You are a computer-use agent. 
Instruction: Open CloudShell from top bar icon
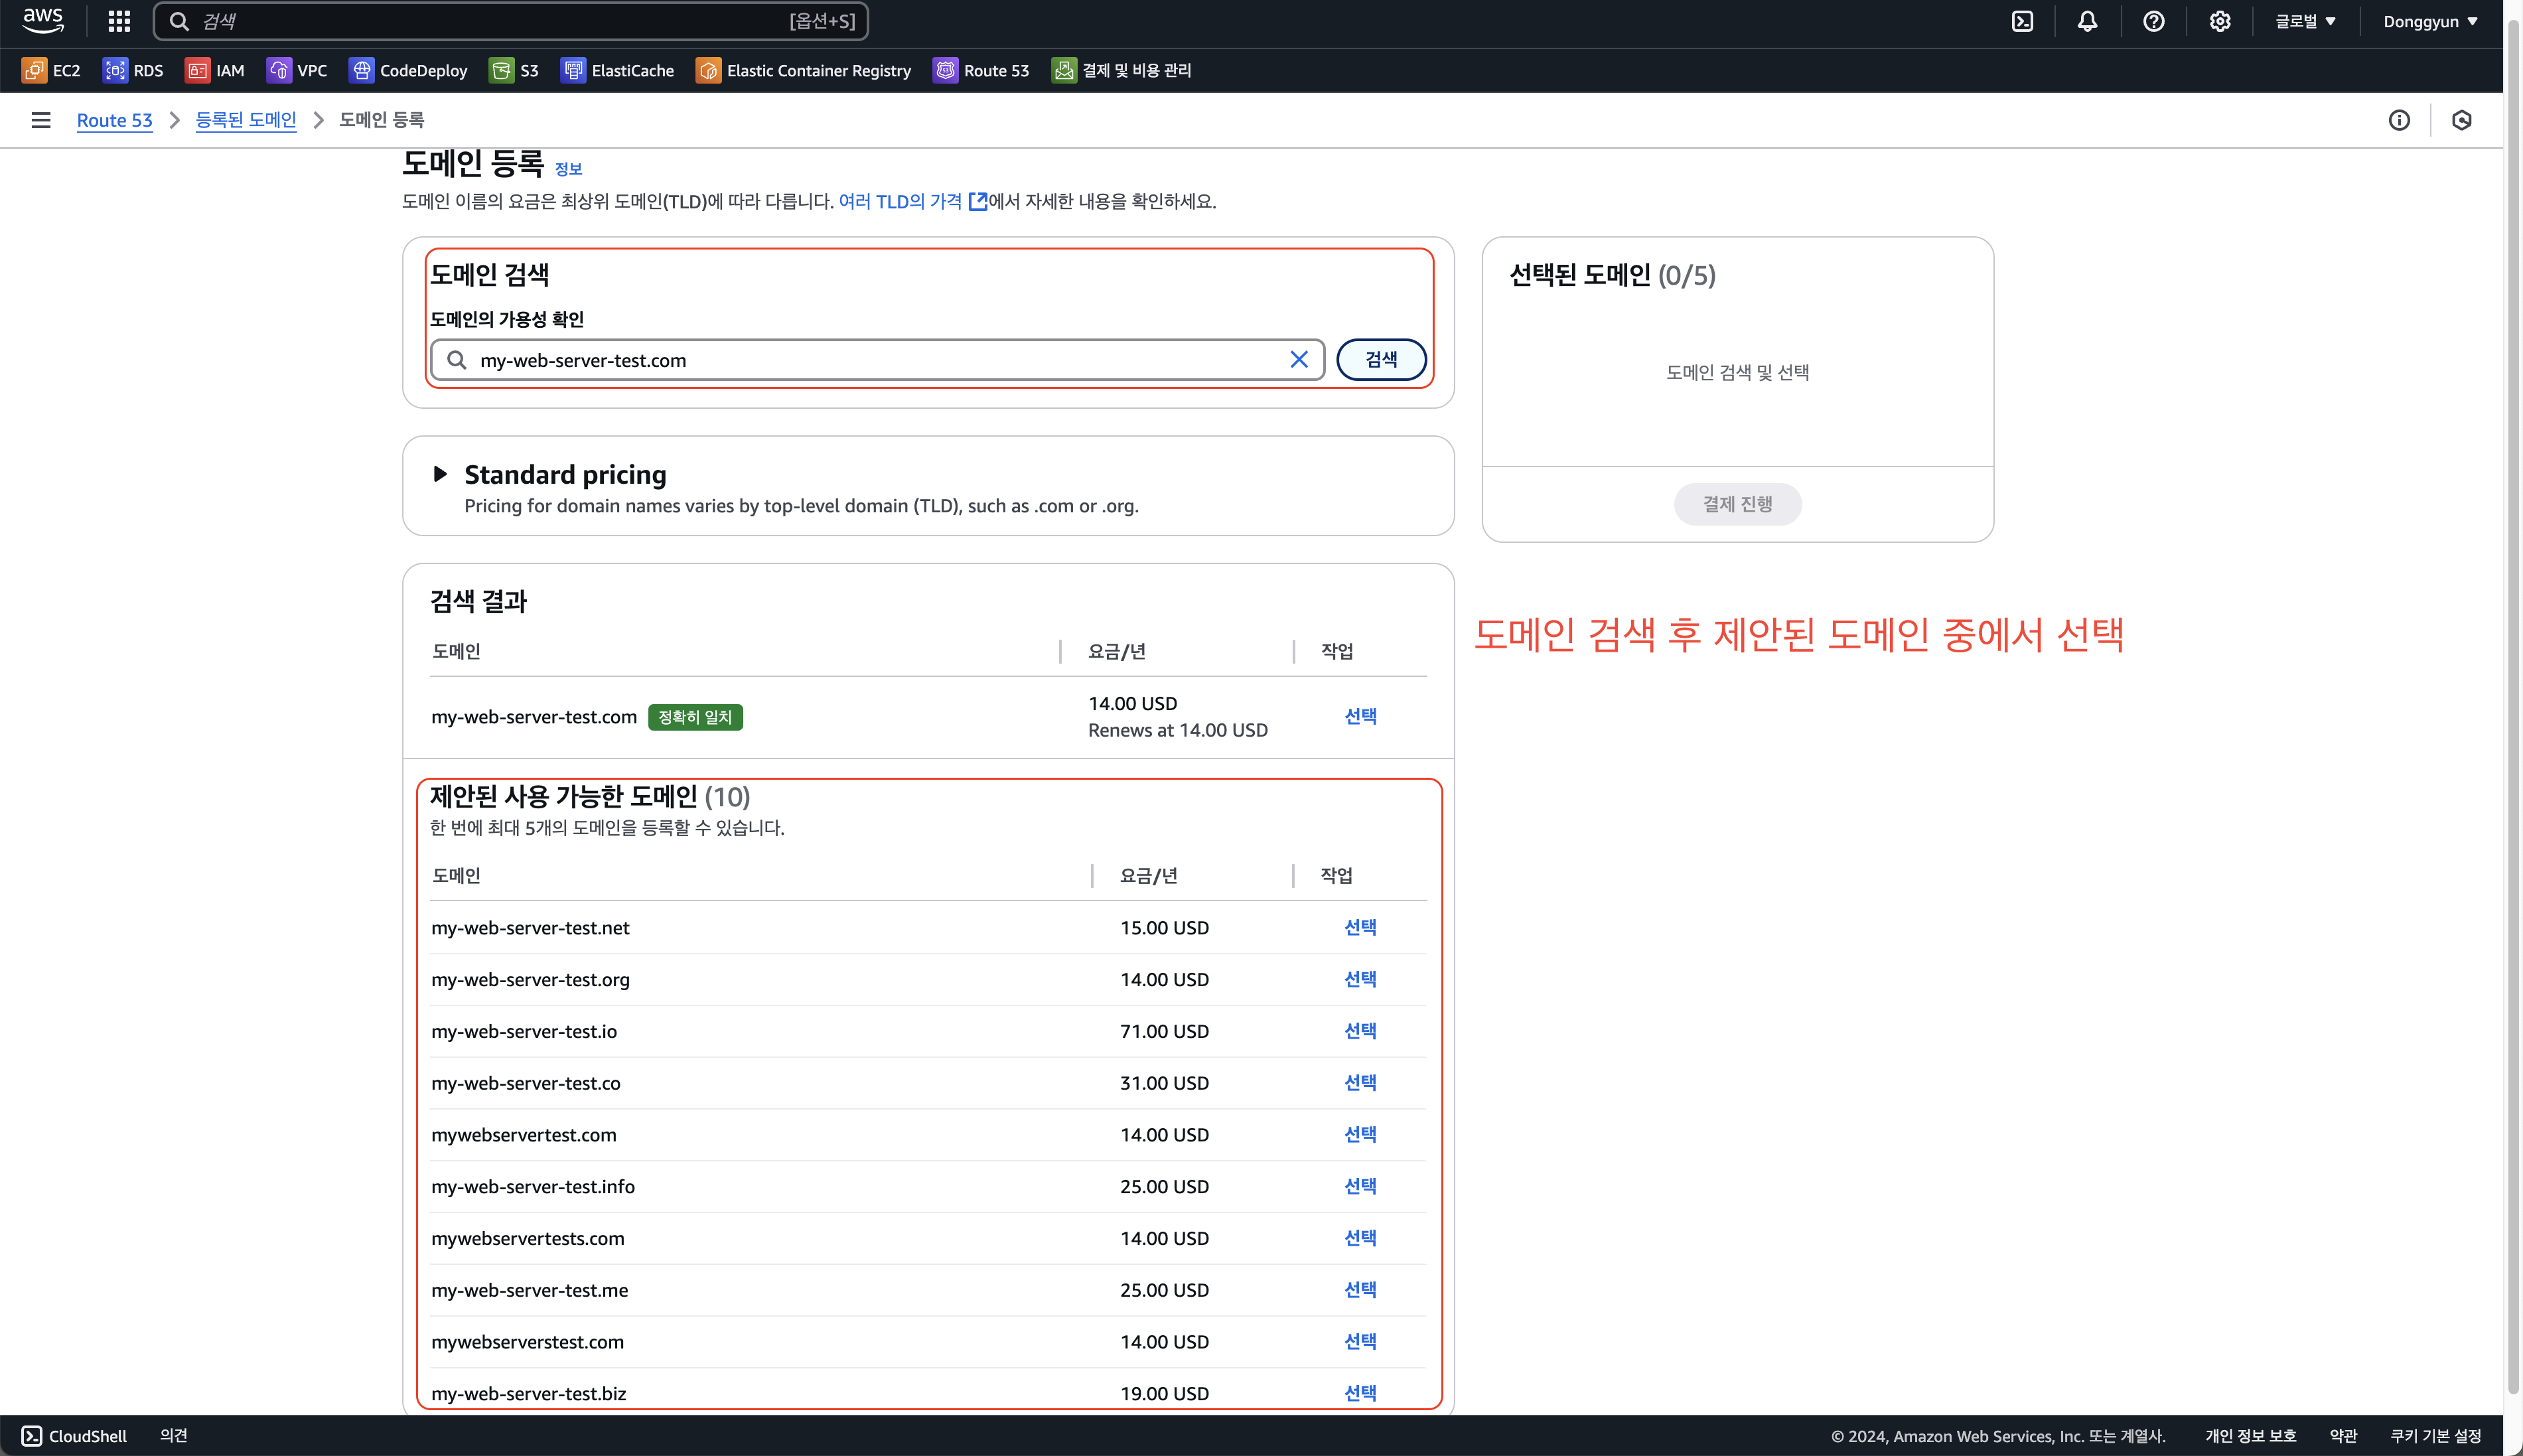click(x=2022, y=21)
